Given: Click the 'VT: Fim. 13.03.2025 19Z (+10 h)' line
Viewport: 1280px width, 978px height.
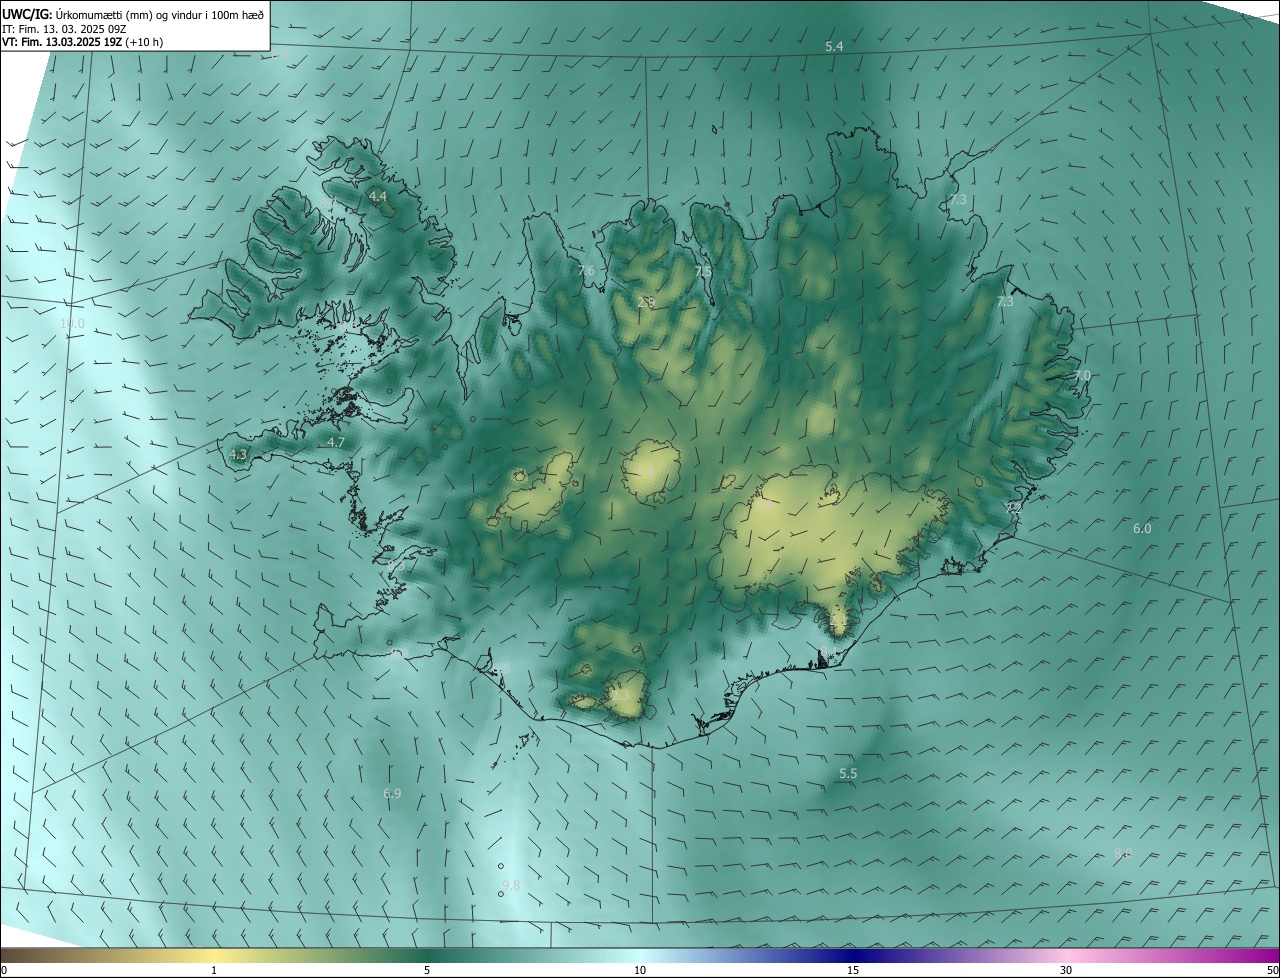Looking at the screenshot, I should click(x=83, y=42).
